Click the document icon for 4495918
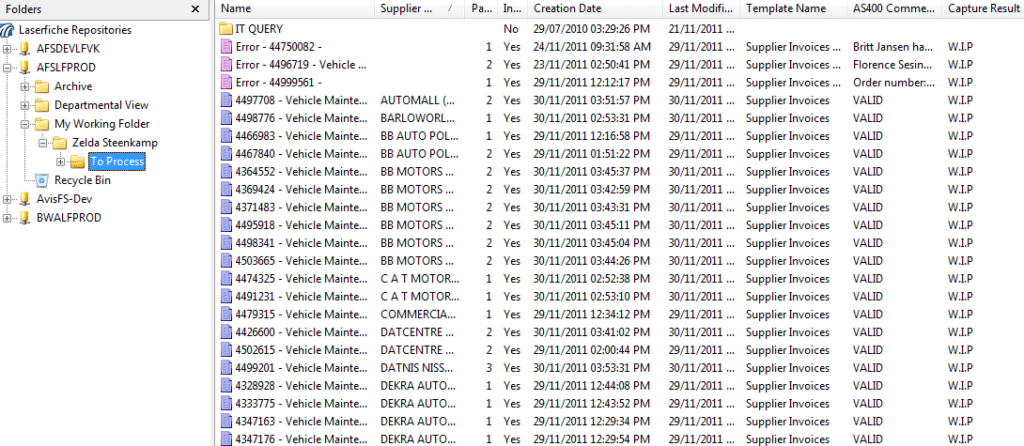Screen dimensions: 1024x446 click(x=226, y=225)
